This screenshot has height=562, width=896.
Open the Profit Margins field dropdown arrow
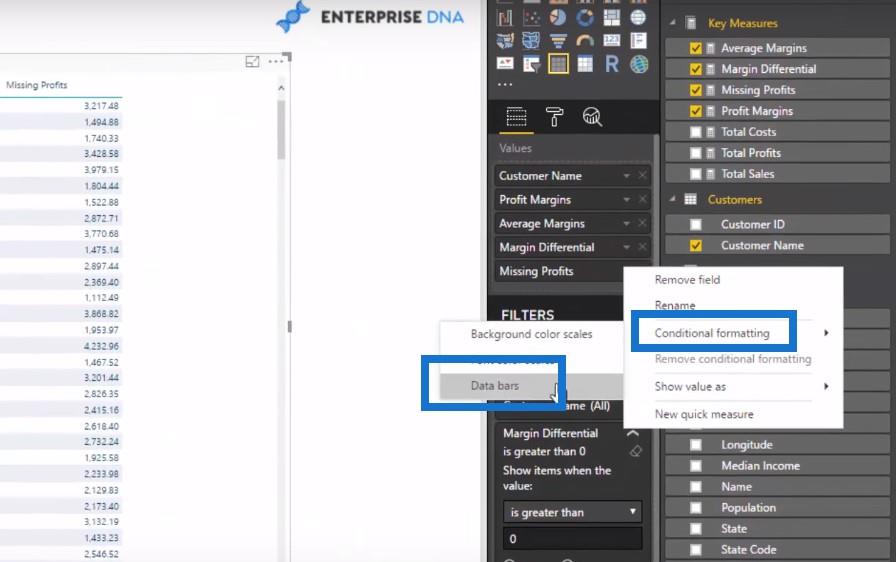pos(627,200)
